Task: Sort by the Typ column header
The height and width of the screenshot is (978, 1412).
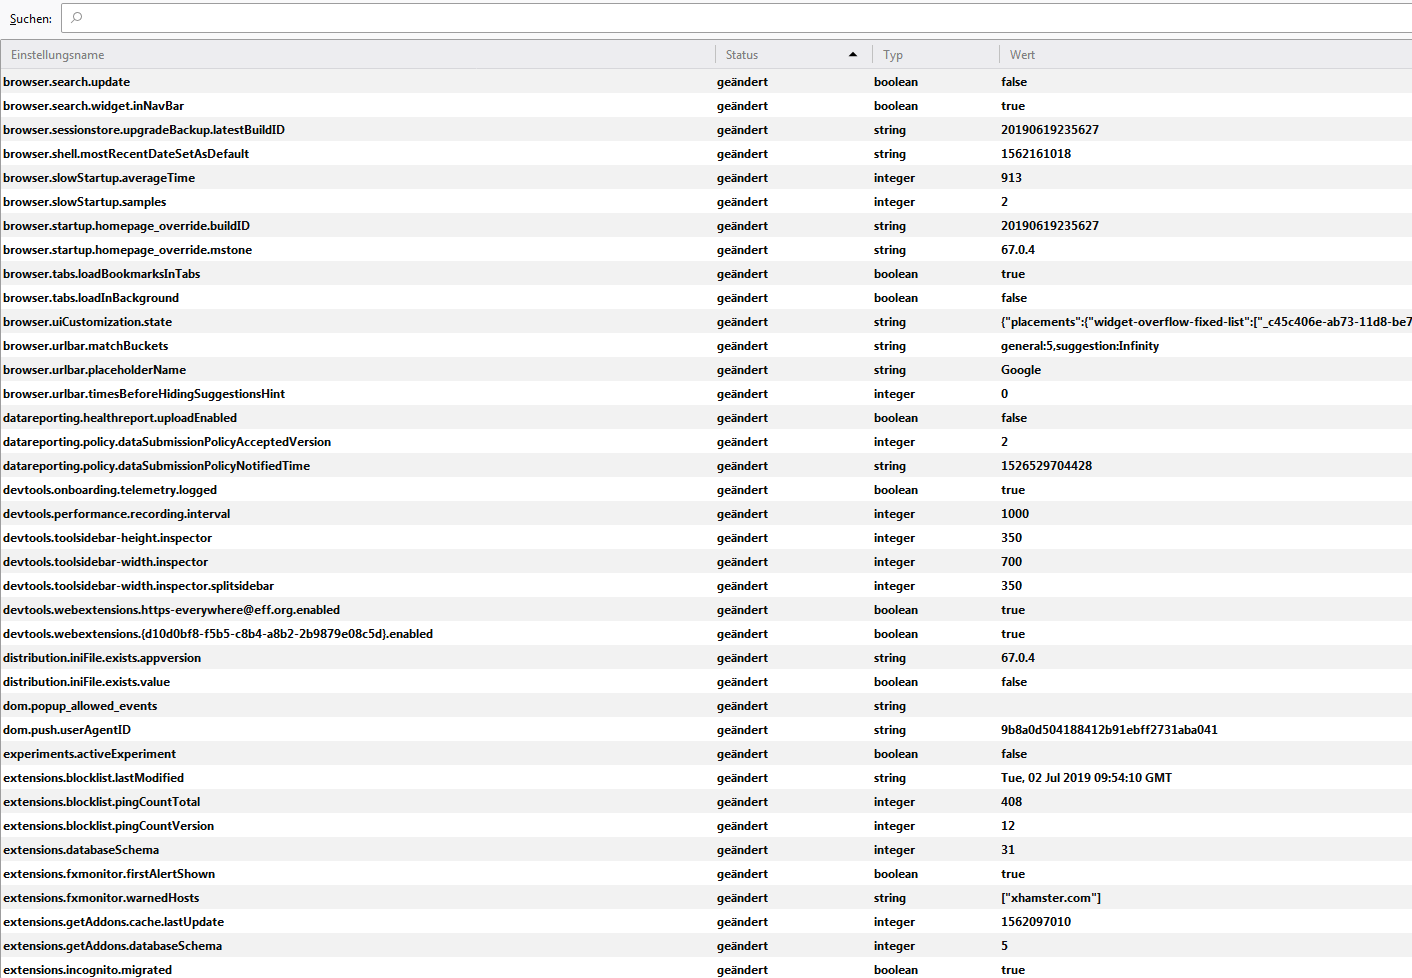Action: 893,55
